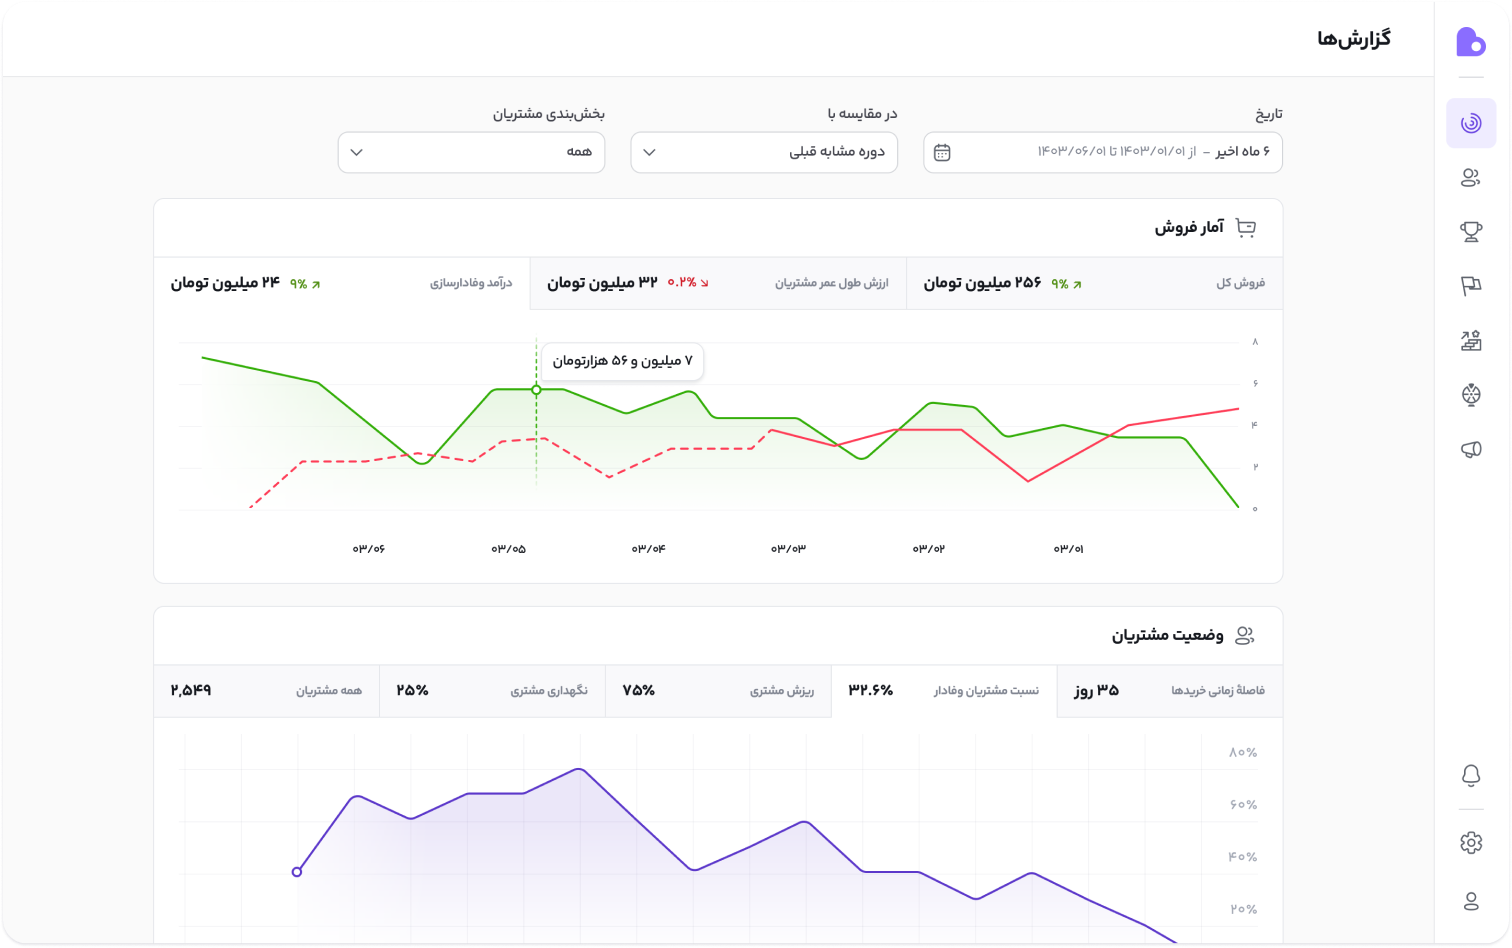Click the ۲۴ میلیون تومان value

point(225,283)
